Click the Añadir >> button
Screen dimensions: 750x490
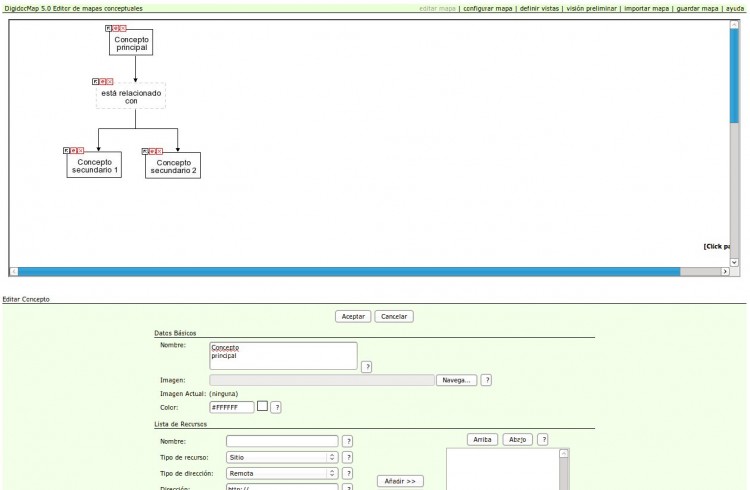[x=400, y=481]
